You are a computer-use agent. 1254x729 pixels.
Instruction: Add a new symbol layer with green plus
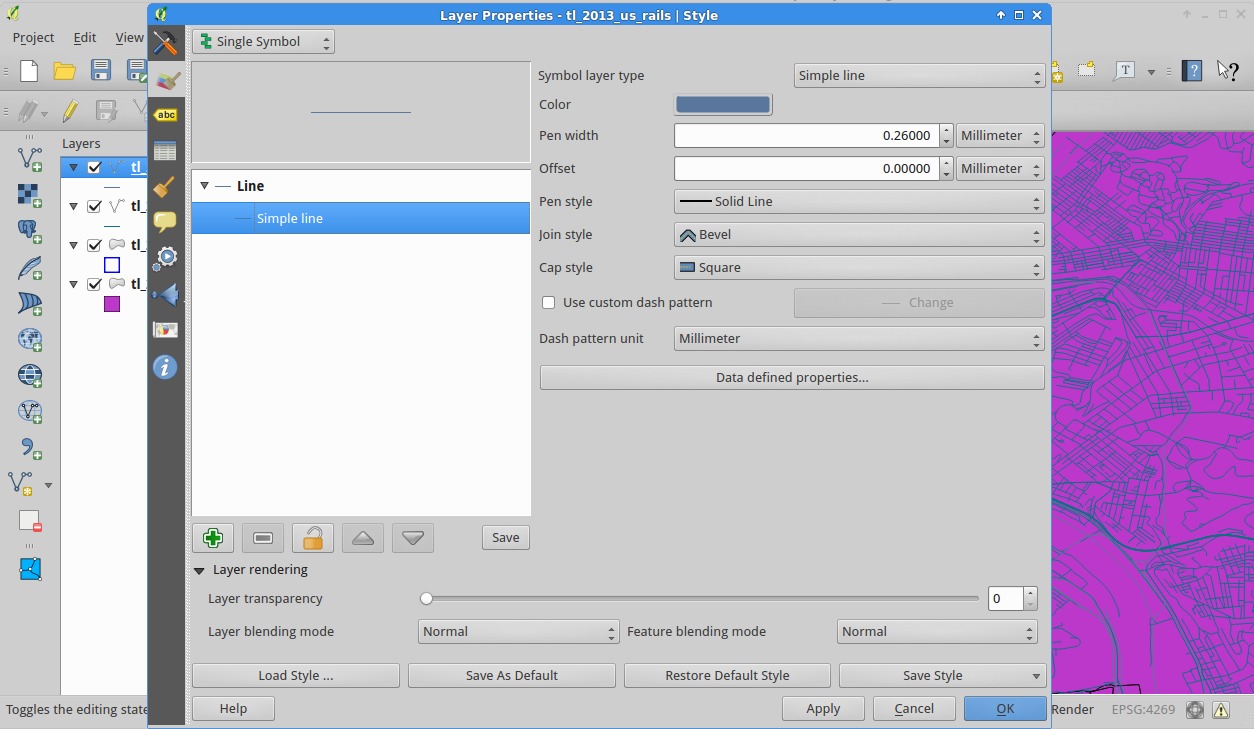coord(212,538)
